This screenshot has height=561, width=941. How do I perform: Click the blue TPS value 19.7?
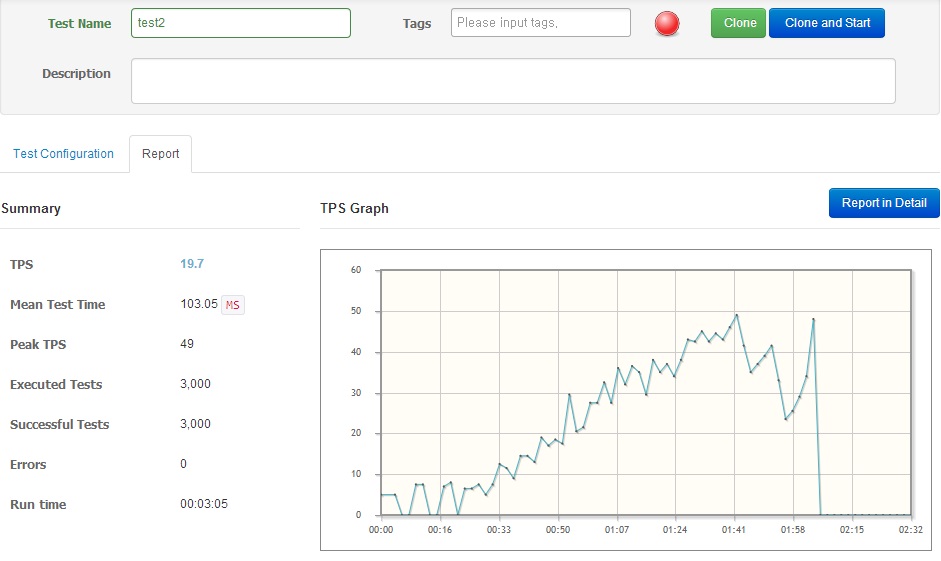pos(191,264)
